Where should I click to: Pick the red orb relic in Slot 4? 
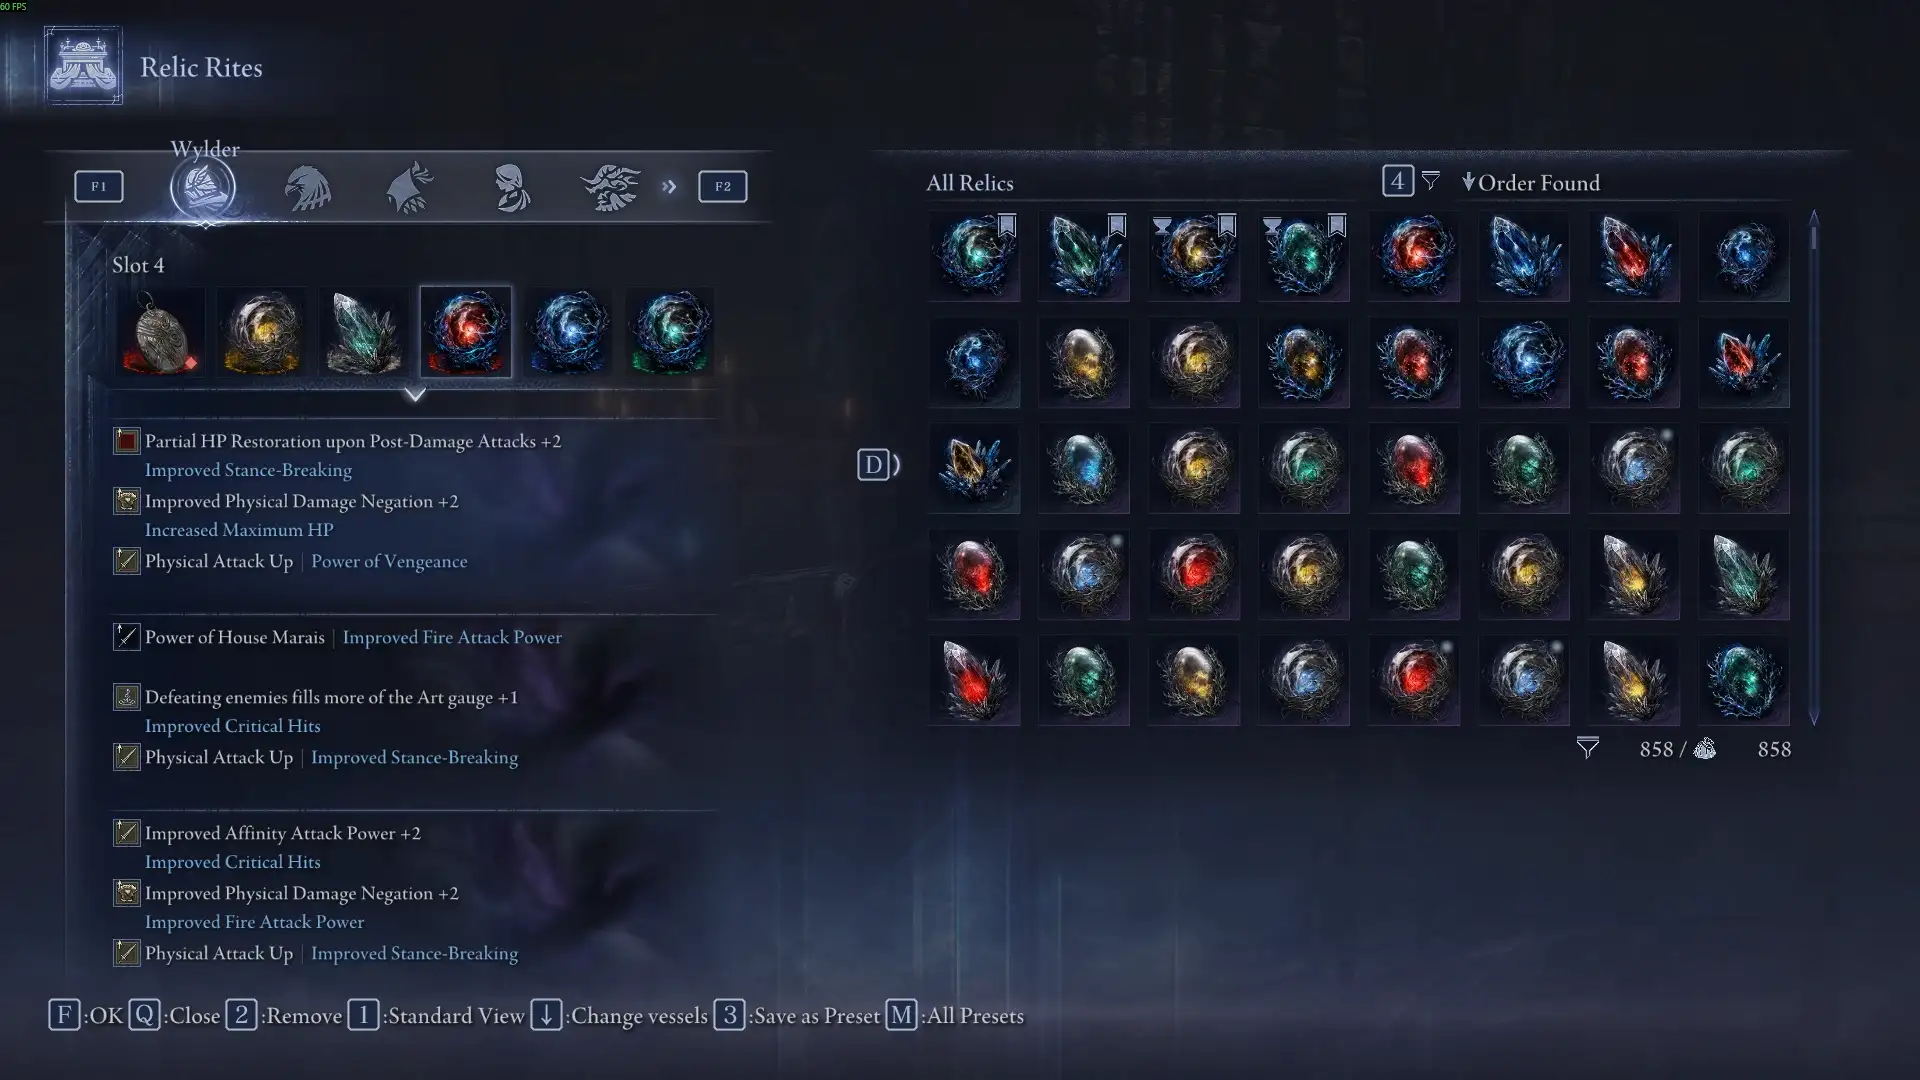pos(466,332)
